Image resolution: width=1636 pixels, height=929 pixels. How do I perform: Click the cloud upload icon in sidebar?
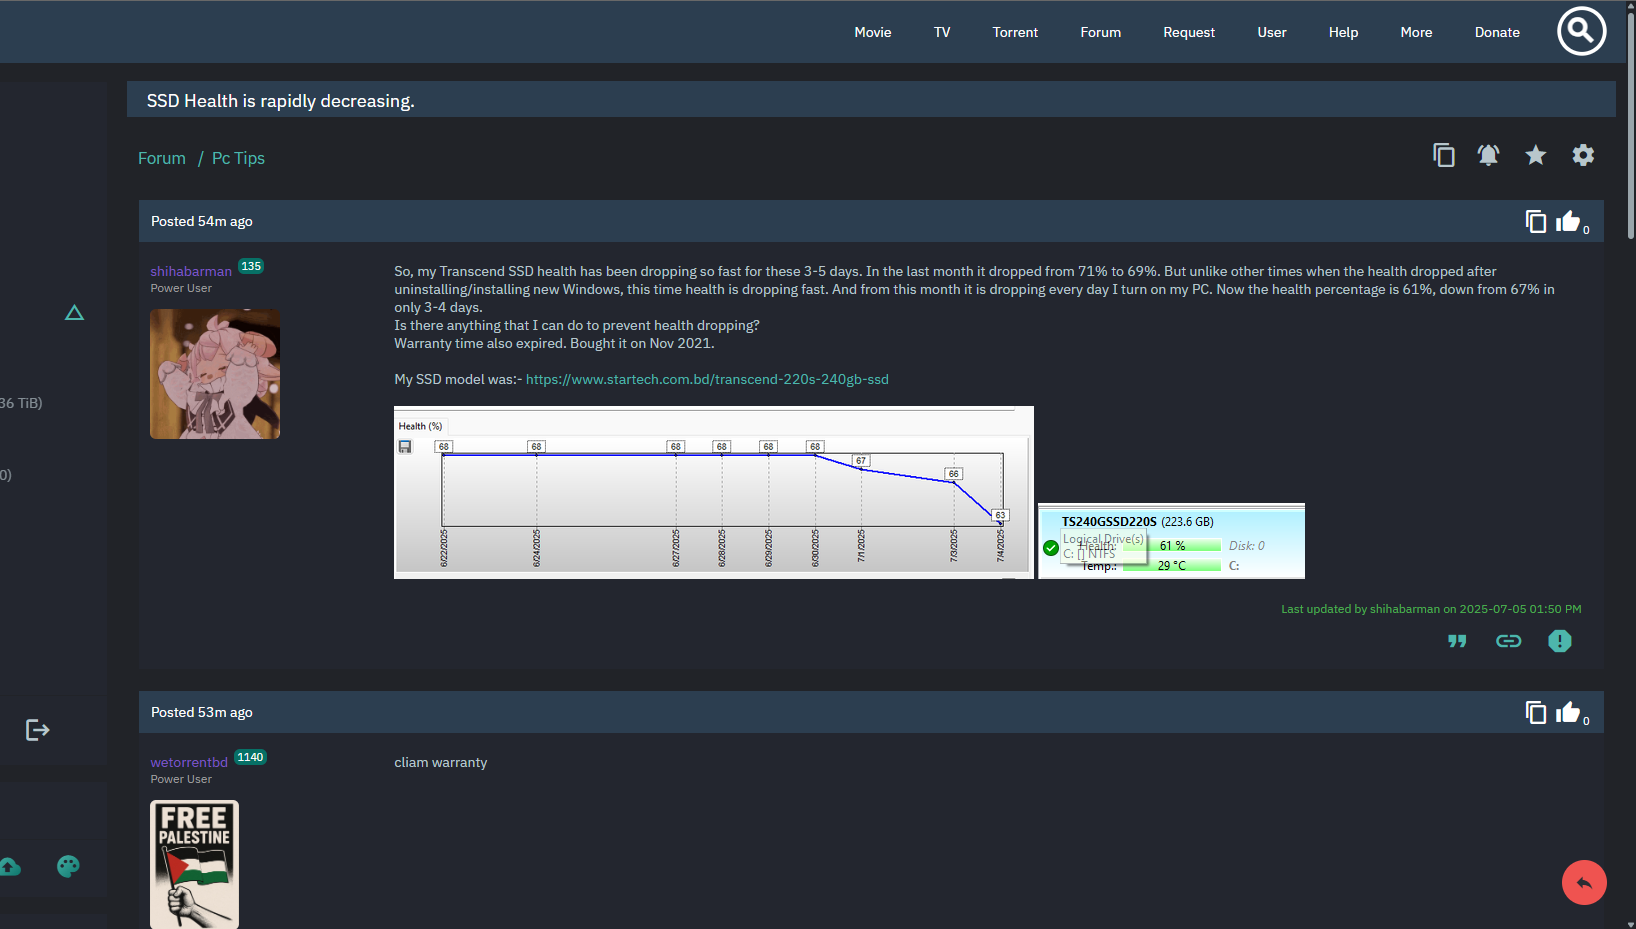tap(9, 866)
